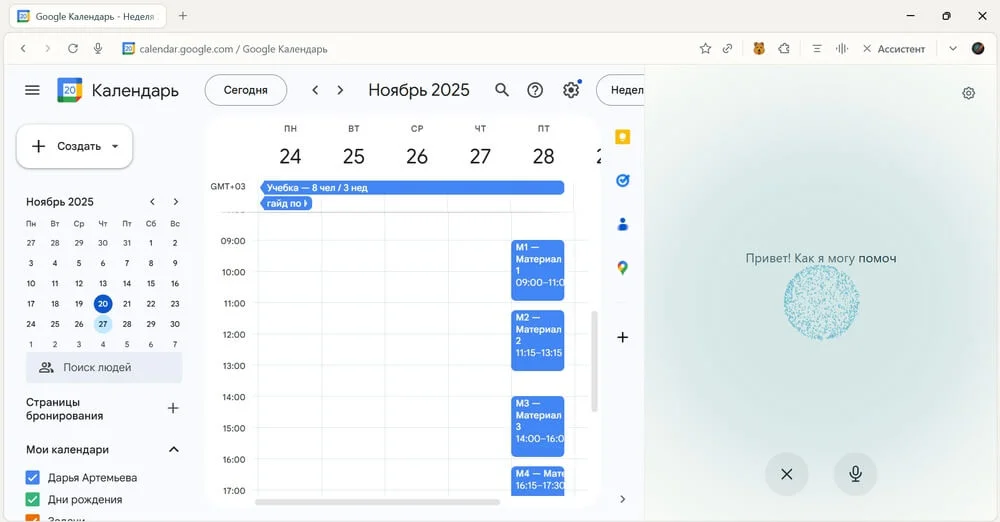
Task: Click the Поиск людей search field
Action: pyautogui.click(x=104, y=367)
